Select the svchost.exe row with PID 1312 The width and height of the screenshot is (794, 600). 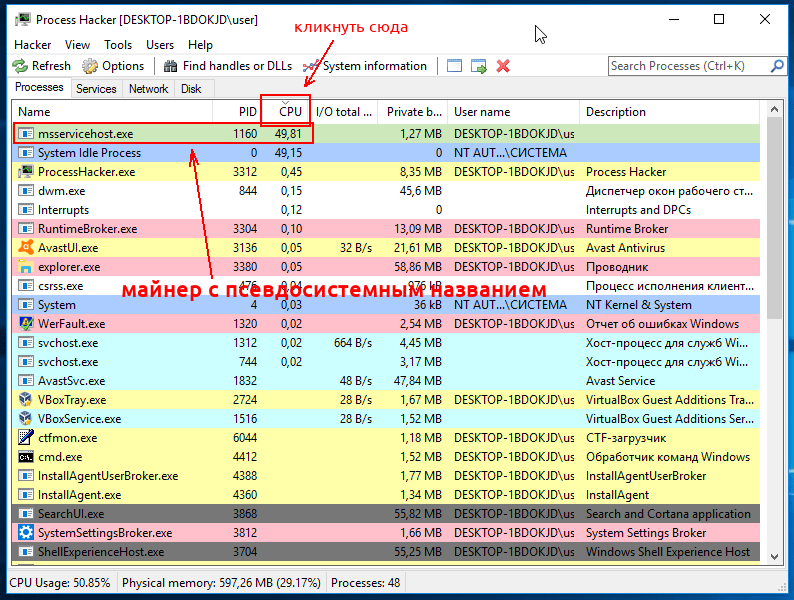click(386, 343)
